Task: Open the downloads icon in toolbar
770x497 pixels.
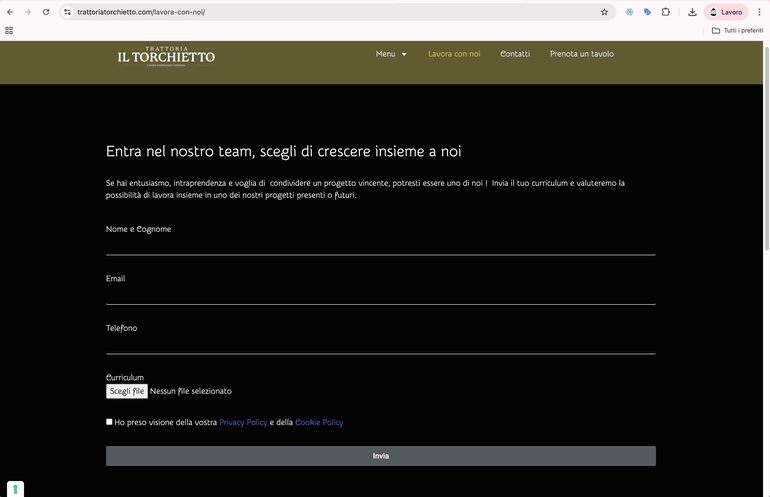Action: point(692,12)
